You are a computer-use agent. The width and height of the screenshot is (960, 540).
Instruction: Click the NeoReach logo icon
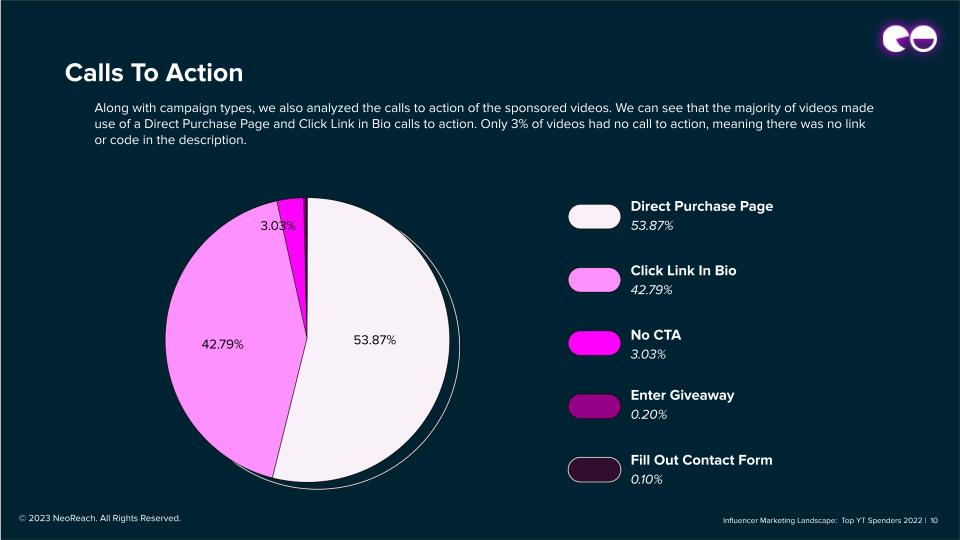(x=908, y=38)
